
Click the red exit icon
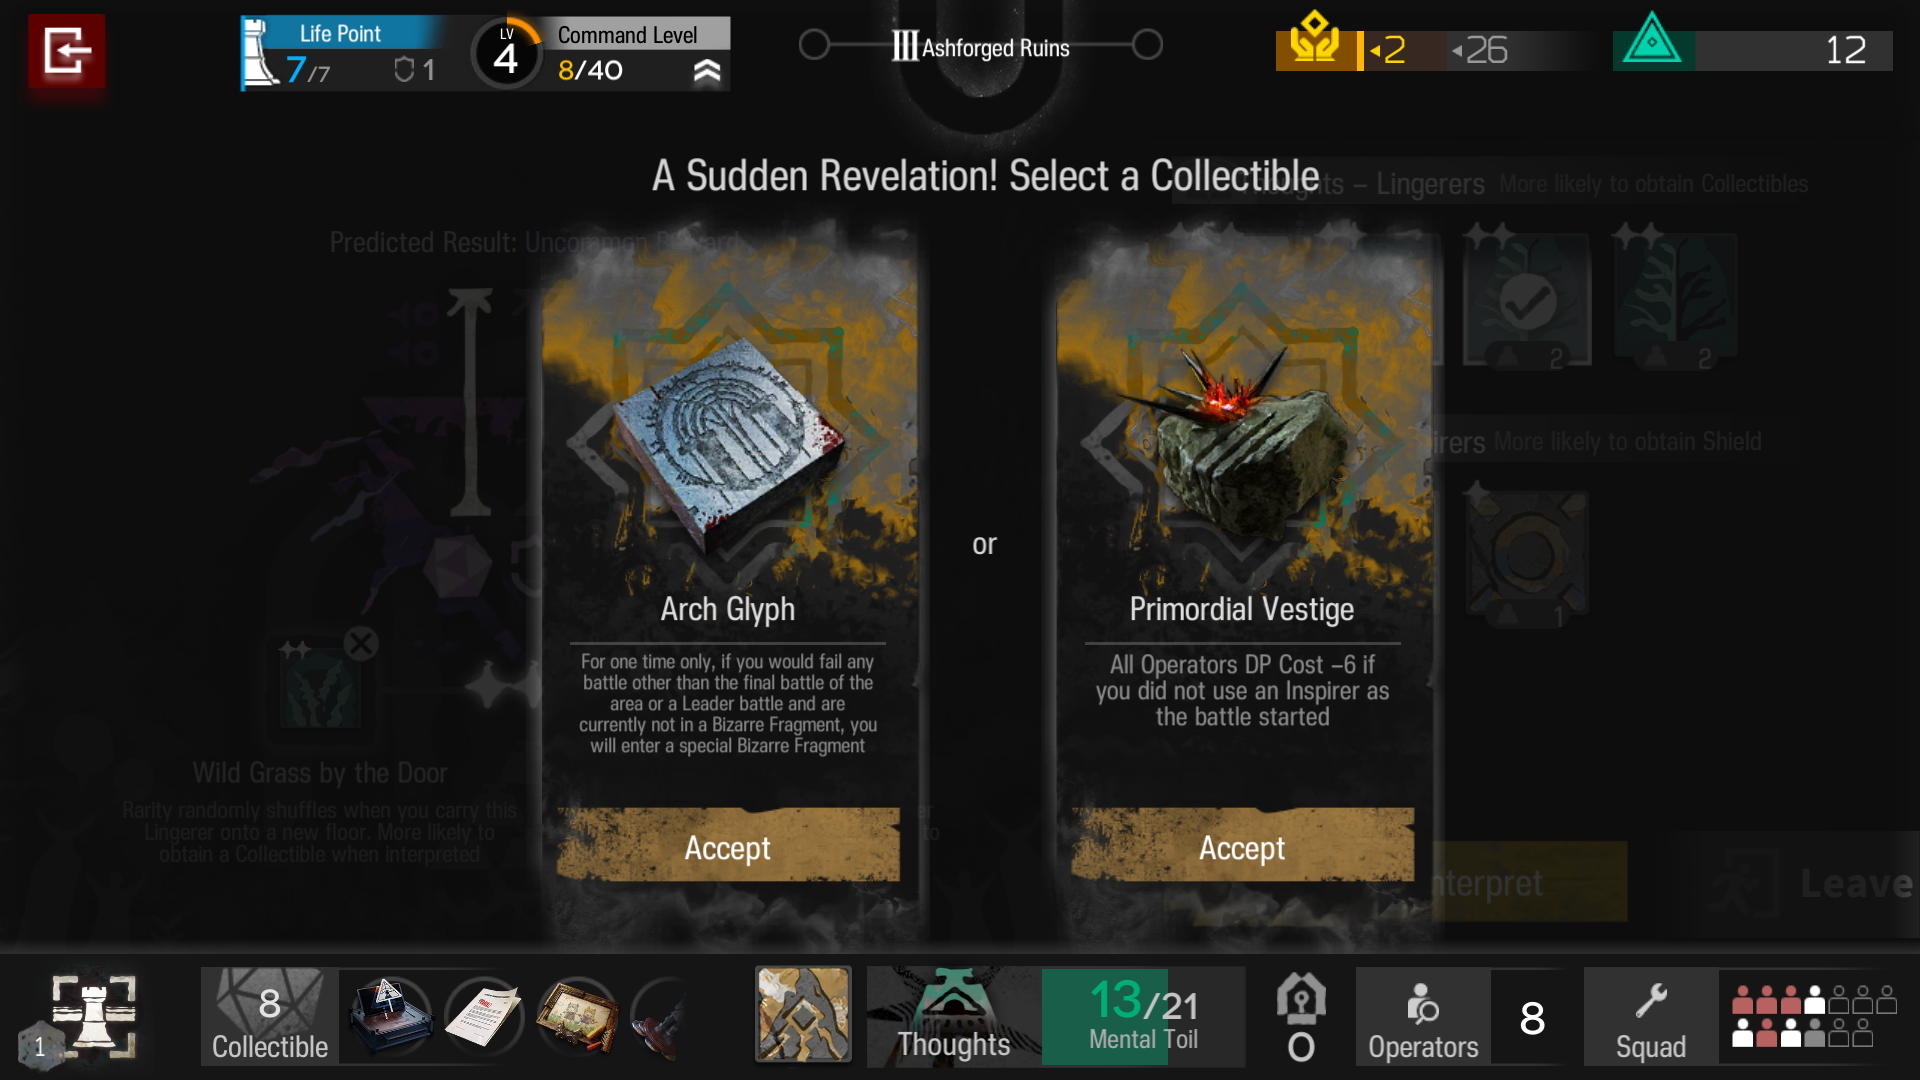pos(66,51)
